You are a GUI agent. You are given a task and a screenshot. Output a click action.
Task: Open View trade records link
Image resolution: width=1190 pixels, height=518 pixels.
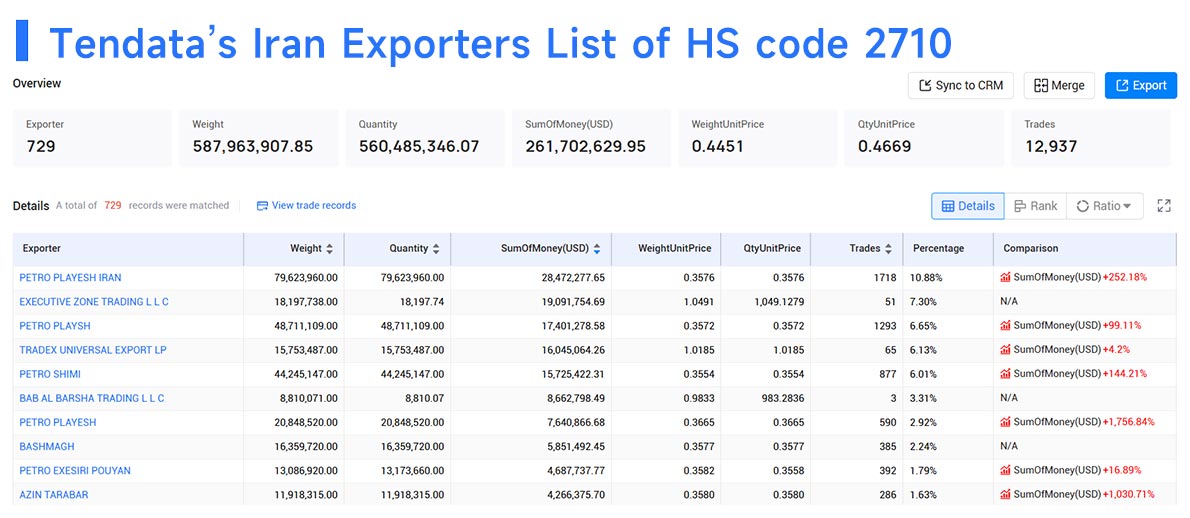[306, 206]
